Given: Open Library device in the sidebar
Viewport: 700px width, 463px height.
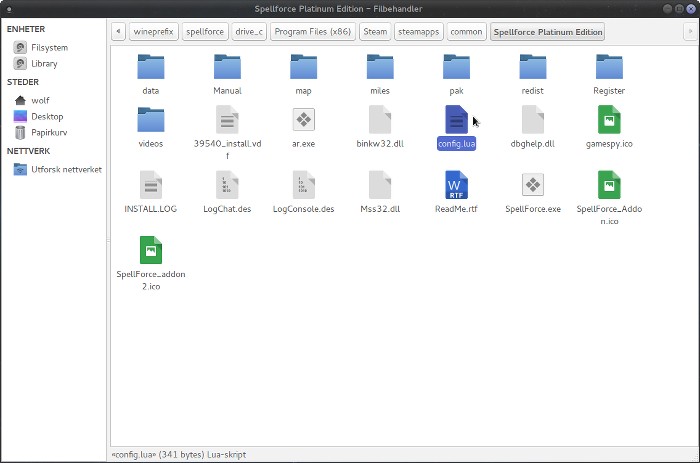Looking at the screenshot, I should (44, 63).
